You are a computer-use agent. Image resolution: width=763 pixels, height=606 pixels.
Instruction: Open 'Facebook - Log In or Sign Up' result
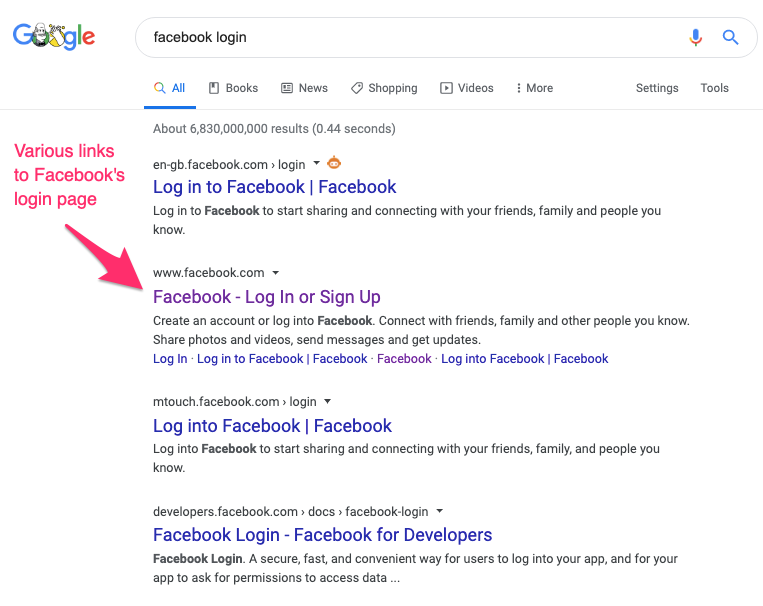click(x=267, y=297)
